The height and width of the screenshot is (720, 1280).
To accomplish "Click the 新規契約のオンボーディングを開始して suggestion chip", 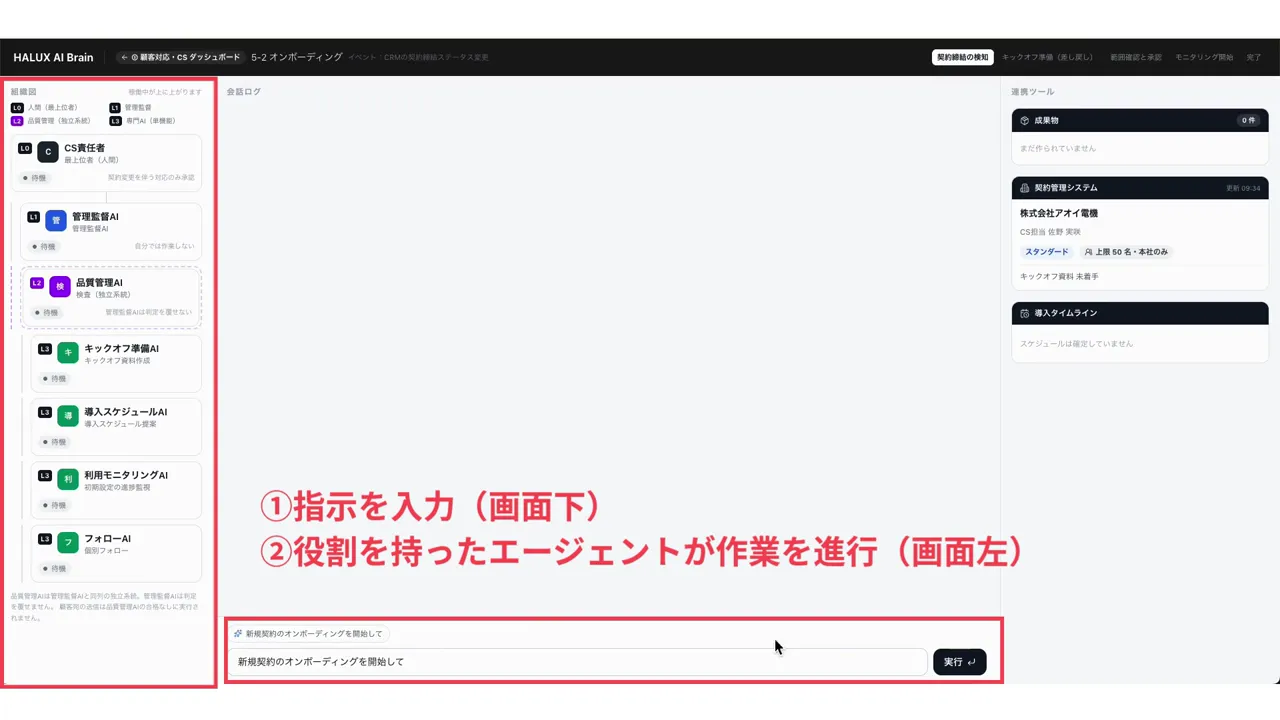I will click(308, 634).
